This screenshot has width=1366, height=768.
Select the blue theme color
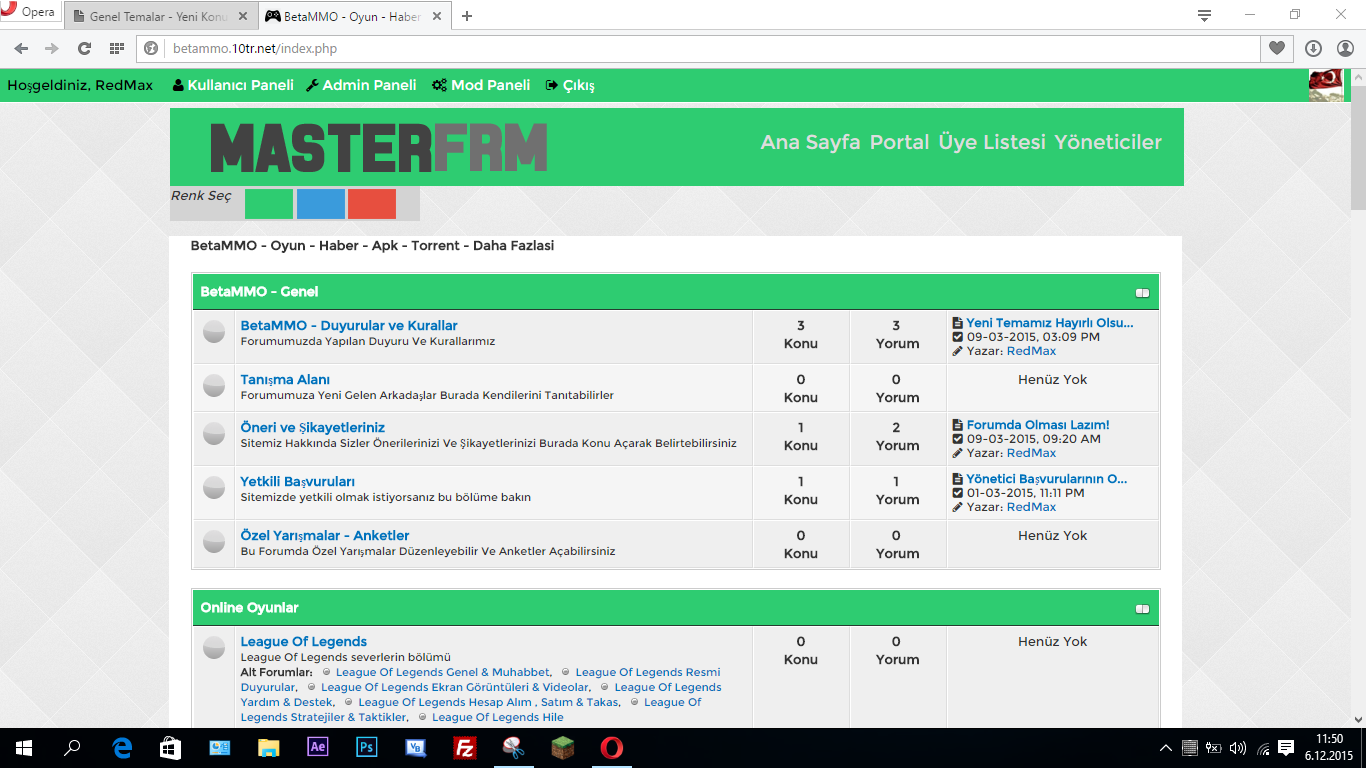point(321,204)
